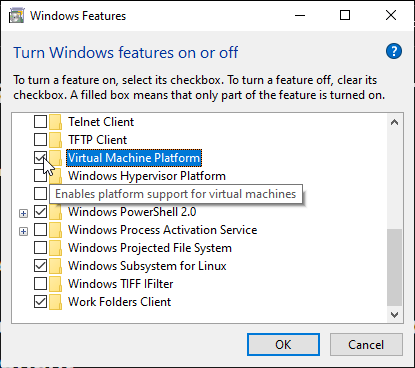Enable the Telnet Client checkbox
This screenshot has height=368, width=415.
point(40,122)
